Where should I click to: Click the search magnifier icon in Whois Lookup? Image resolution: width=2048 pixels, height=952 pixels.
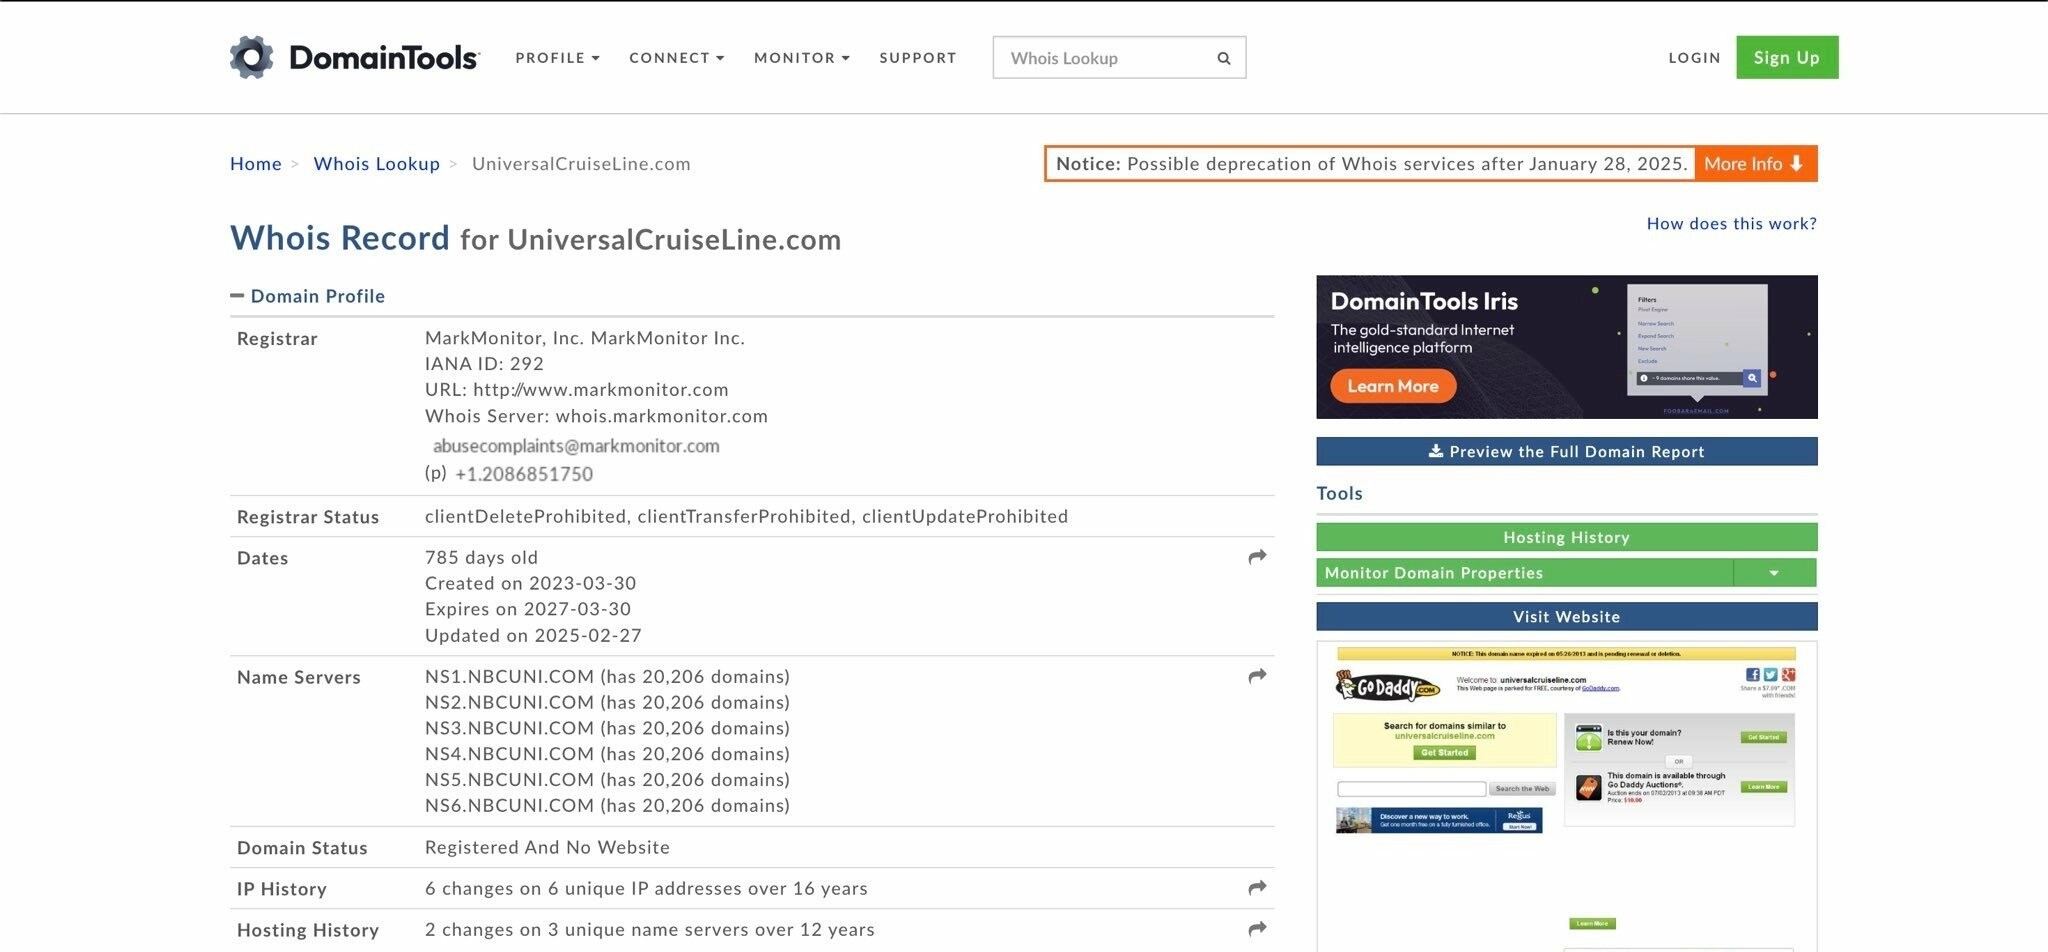tap(1223, 58)
